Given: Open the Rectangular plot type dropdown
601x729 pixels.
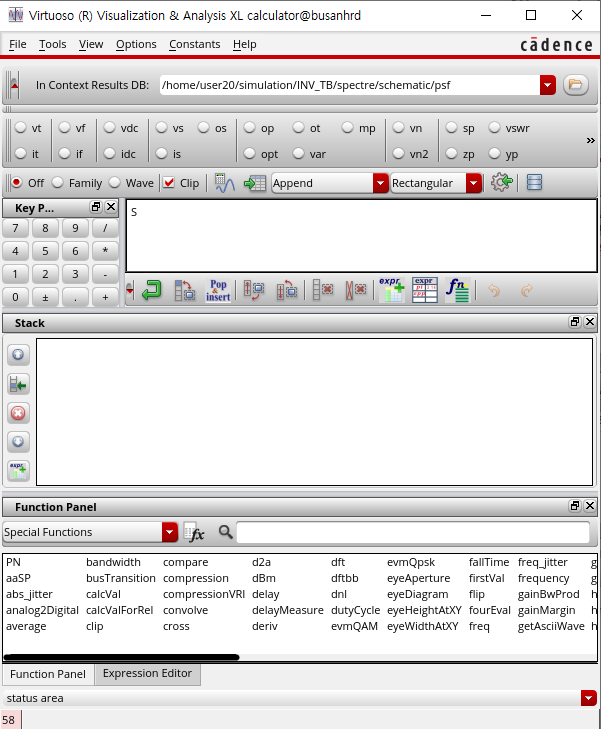Looking at the screenshot, I should pyautogui.click(x=473, y=183).
